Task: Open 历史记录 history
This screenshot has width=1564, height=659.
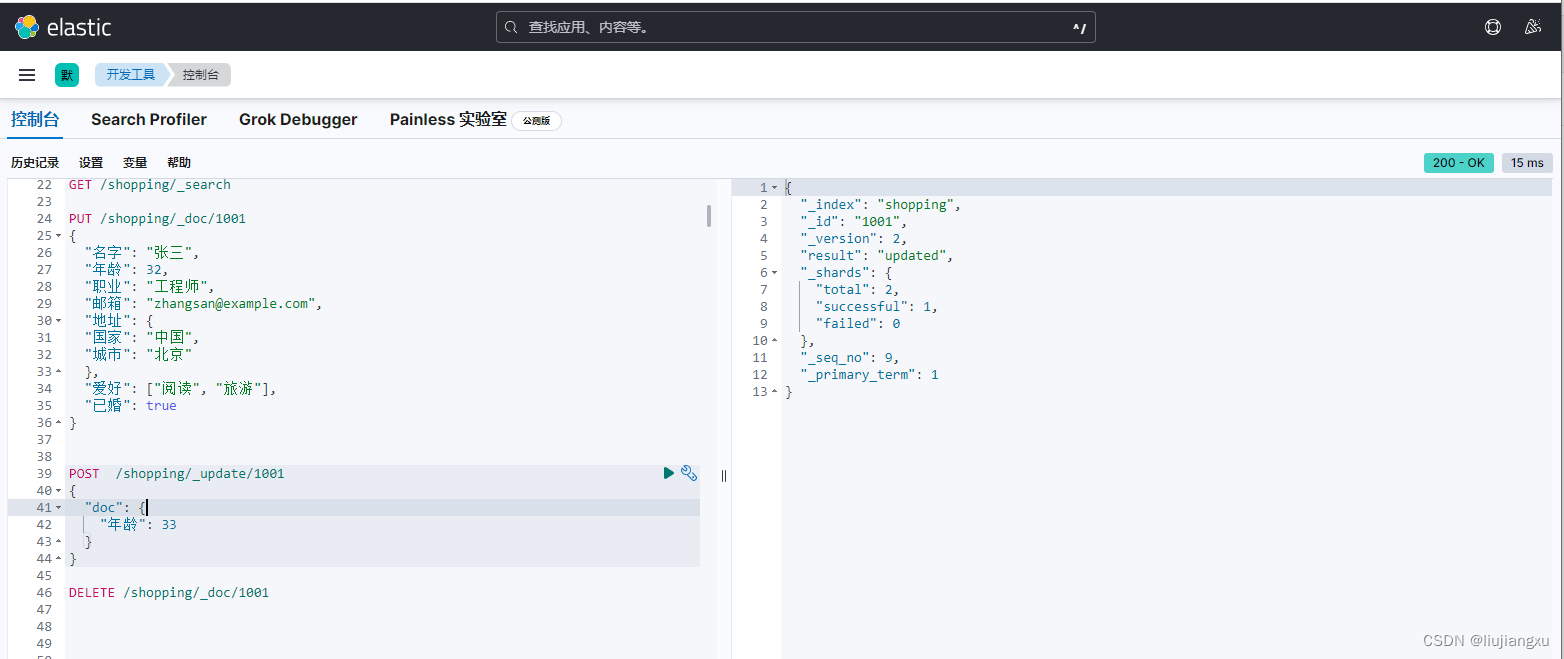Action: pyautogui.click(x=35, y=162)
